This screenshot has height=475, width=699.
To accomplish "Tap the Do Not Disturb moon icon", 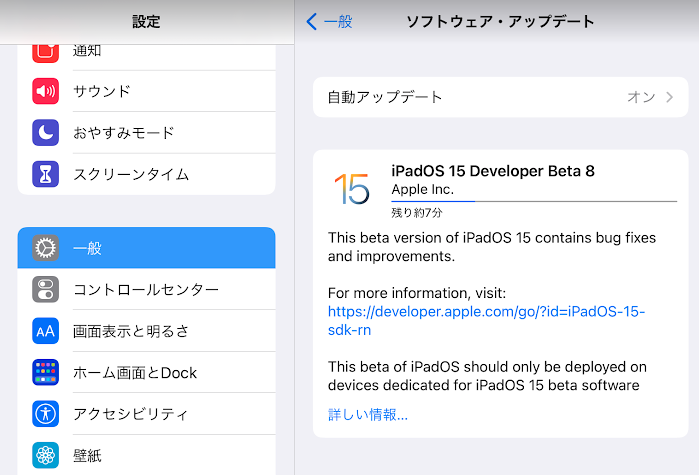I will [45, 133].
